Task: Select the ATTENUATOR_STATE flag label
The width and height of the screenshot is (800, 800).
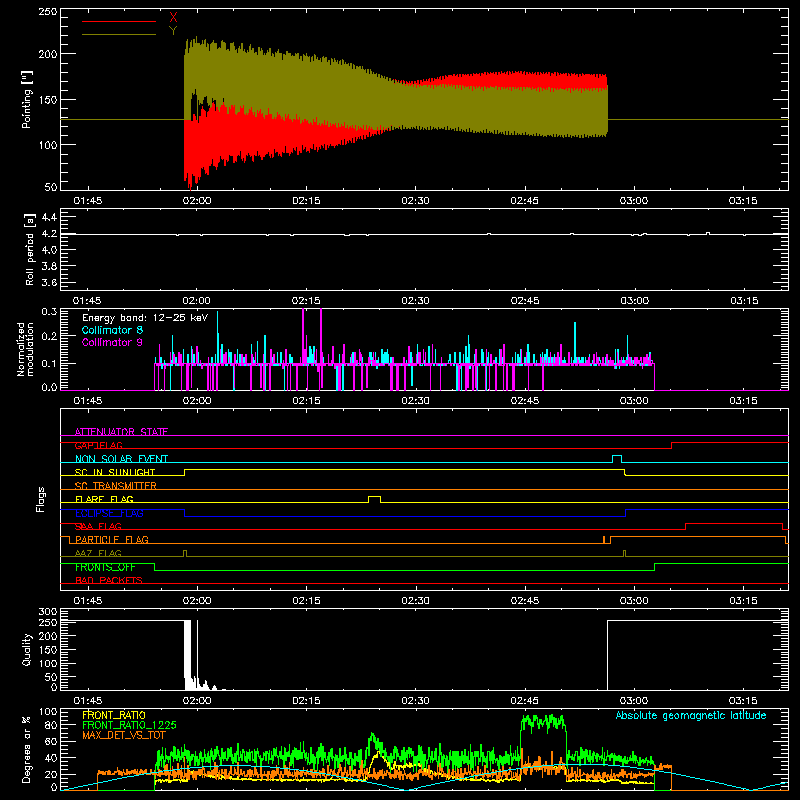Action: (121, 432)
